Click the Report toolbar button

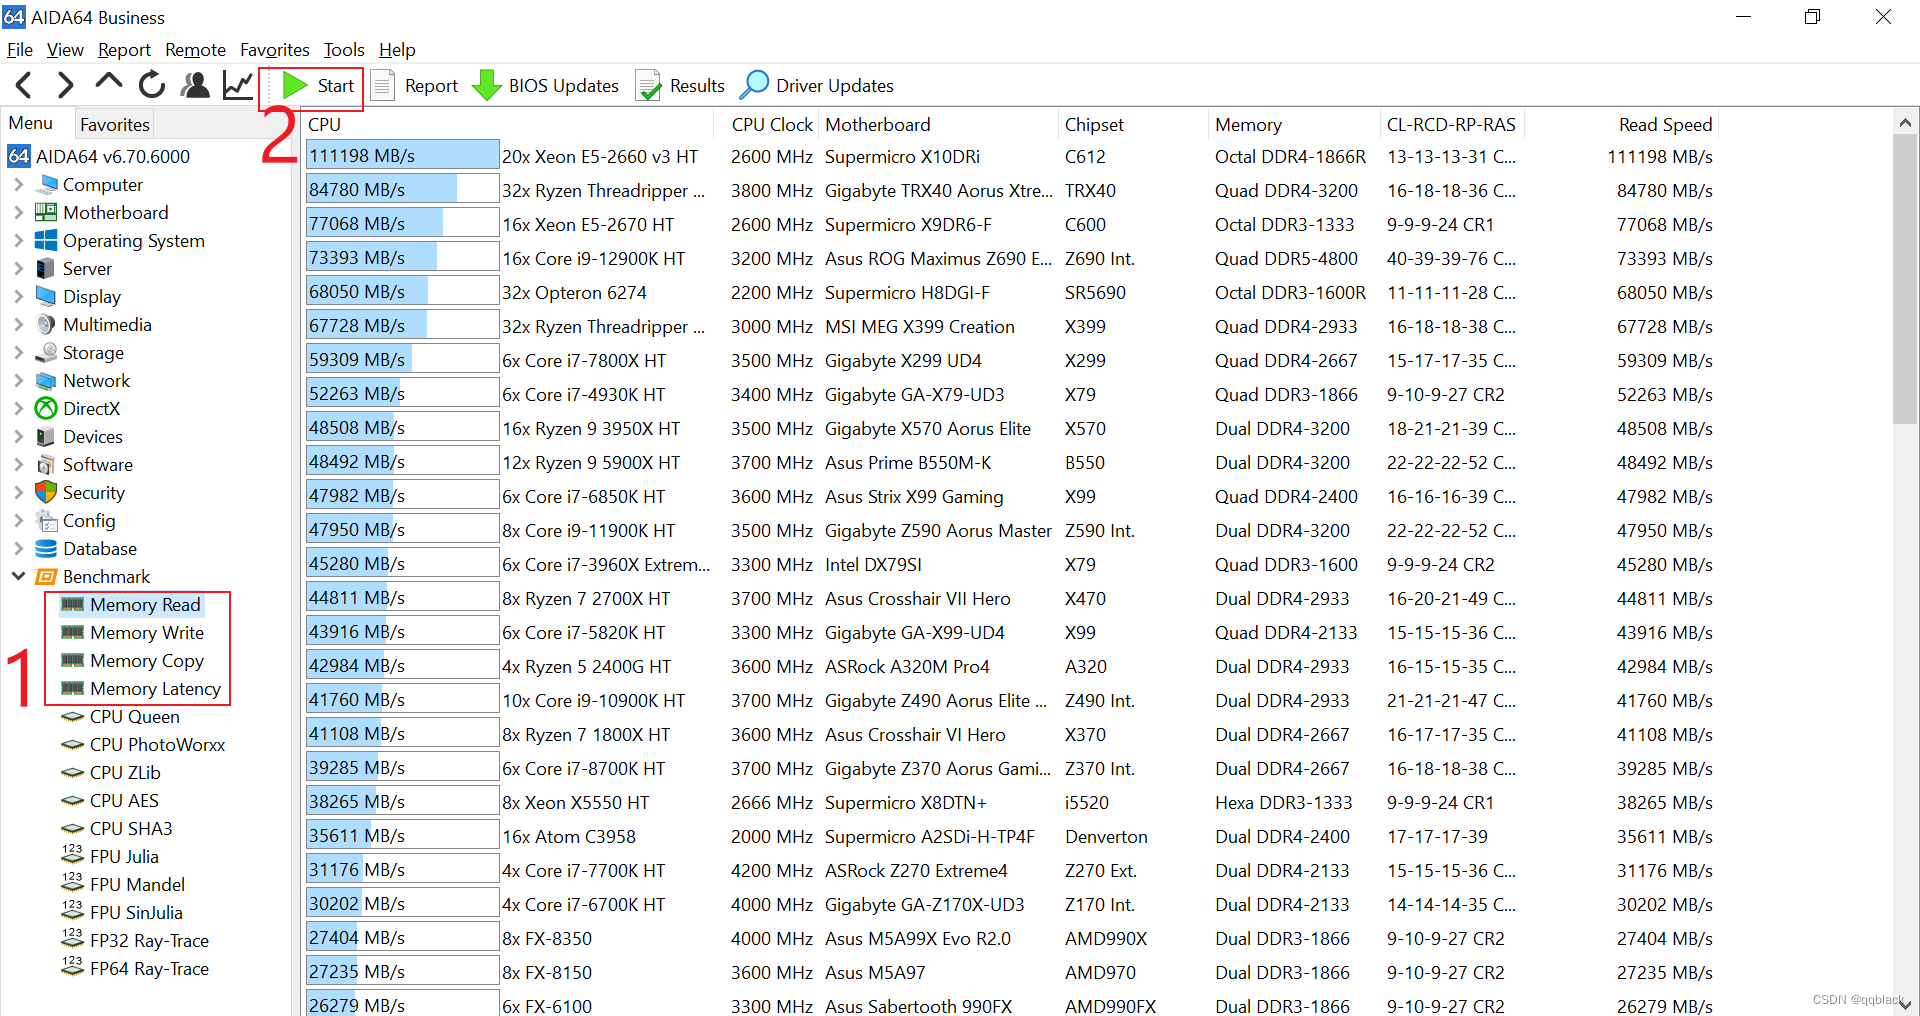(415, 86)
